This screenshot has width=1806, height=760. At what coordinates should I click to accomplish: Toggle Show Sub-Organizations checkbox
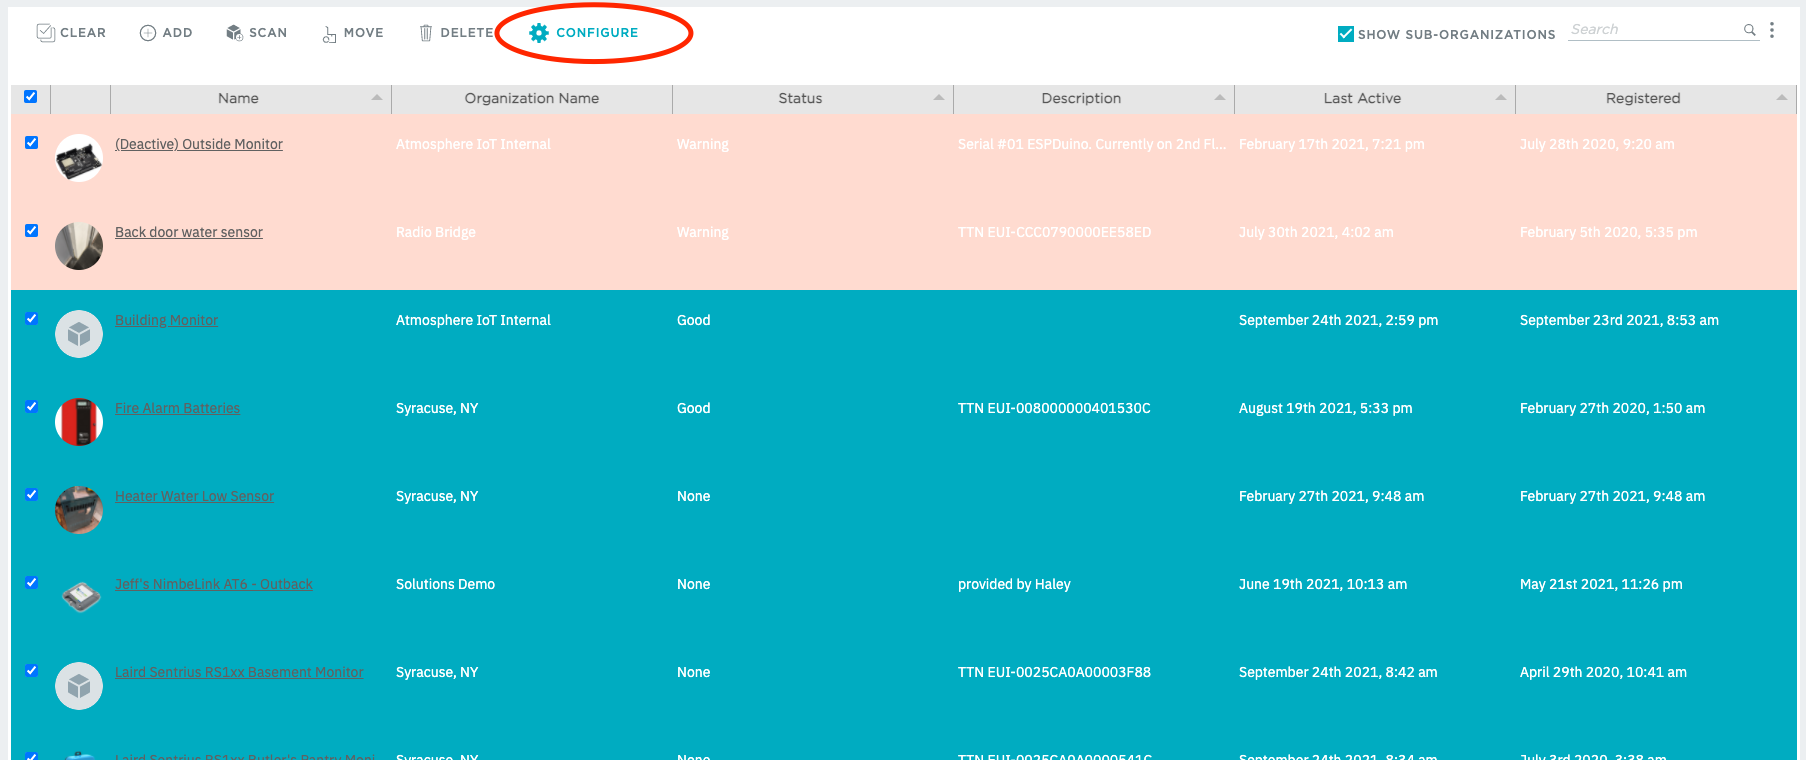coord(1346,34)
